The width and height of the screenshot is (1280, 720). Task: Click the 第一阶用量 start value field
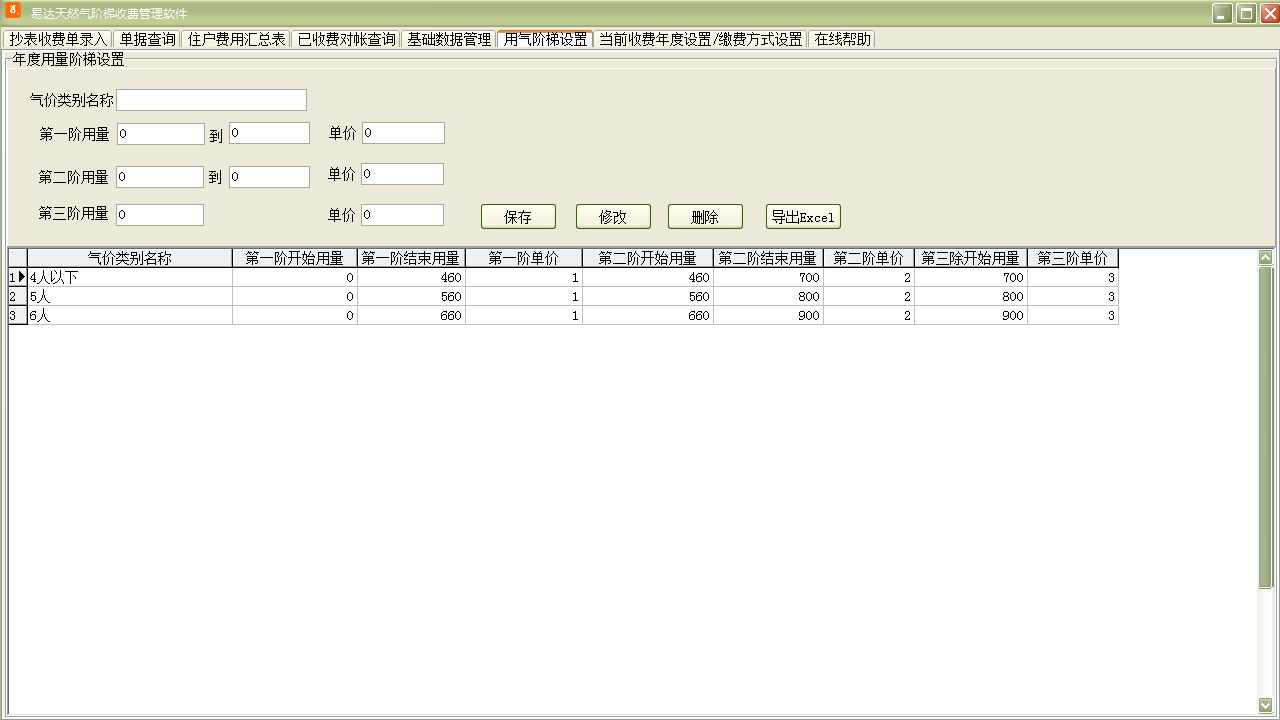[x=160, y=134]
